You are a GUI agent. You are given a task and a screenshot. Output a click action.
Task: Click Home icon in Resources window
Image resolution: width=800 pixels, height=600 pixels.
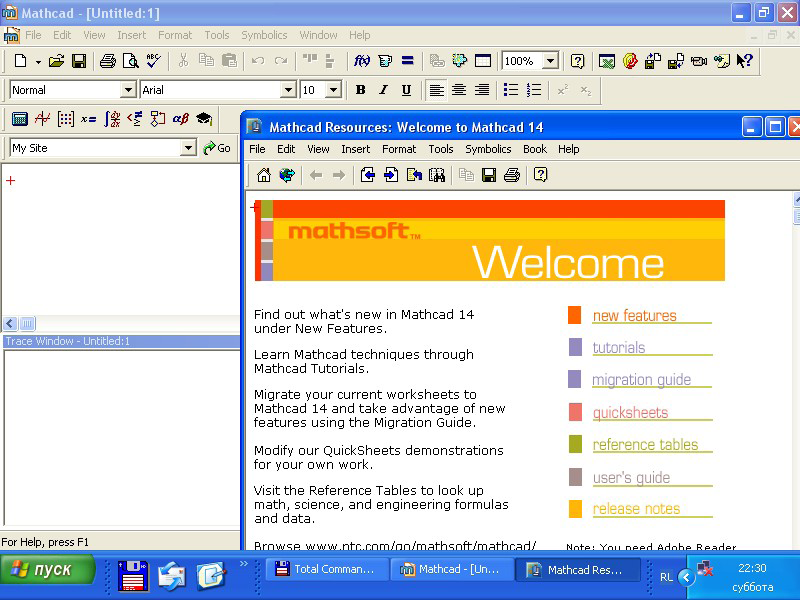click(264, 176)
